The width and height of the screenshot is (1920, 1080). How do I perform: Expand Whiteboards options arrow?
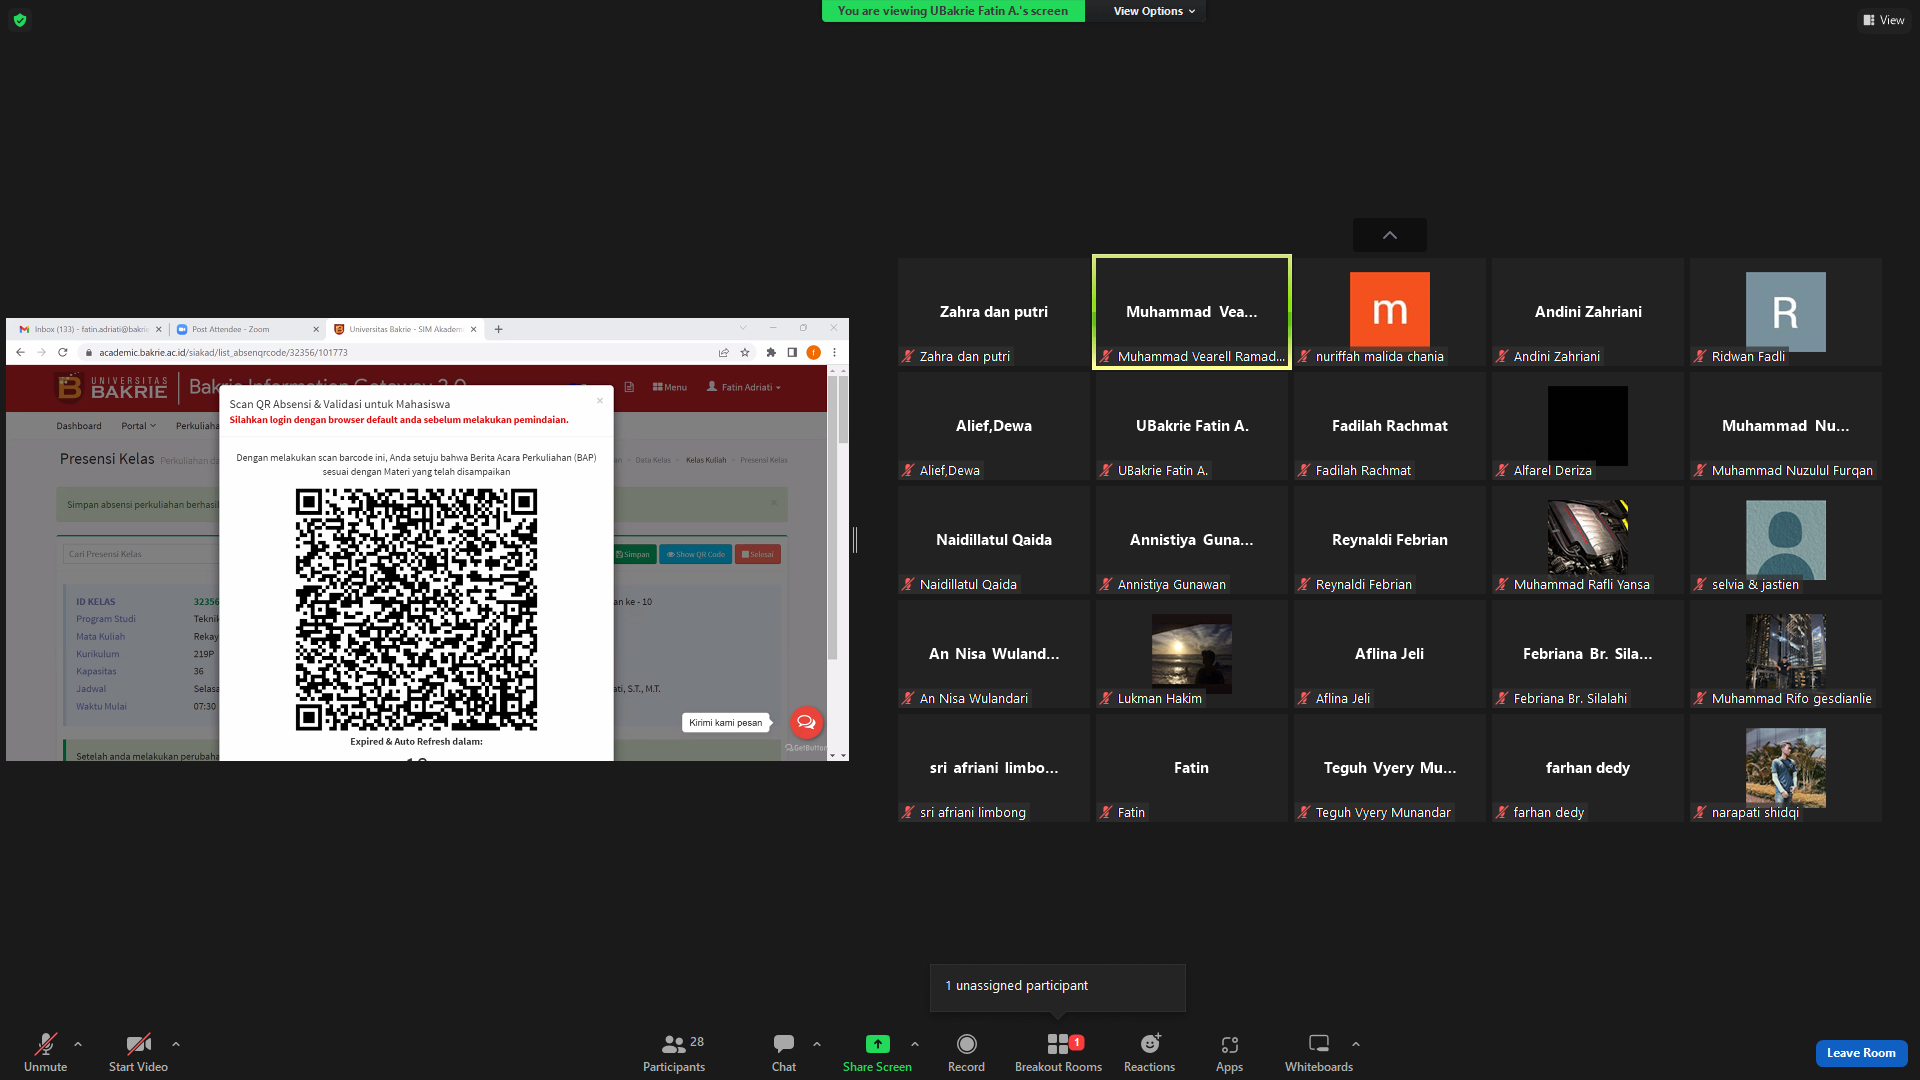tap(1356, 1044)
